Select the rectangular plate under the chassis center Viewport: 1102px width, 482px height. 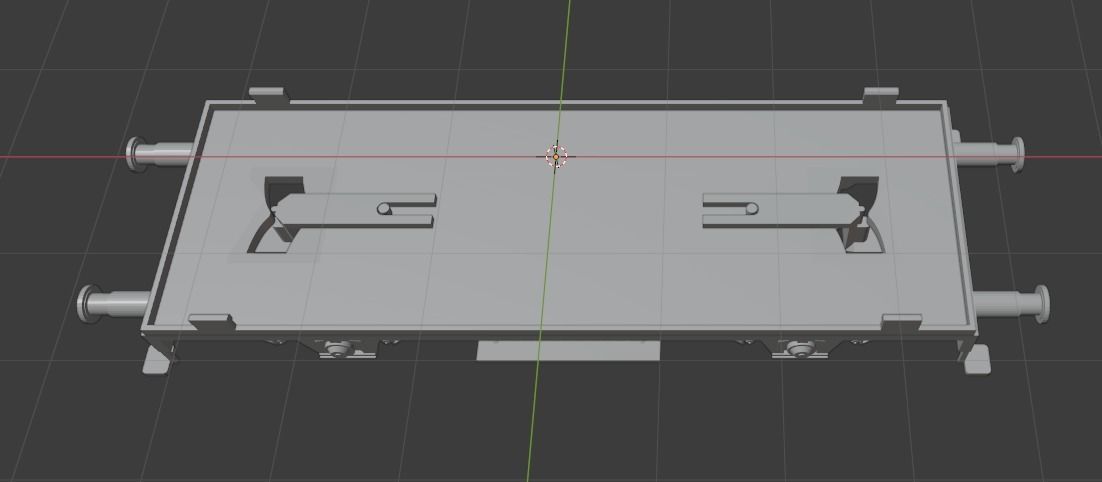click(568, 351)
